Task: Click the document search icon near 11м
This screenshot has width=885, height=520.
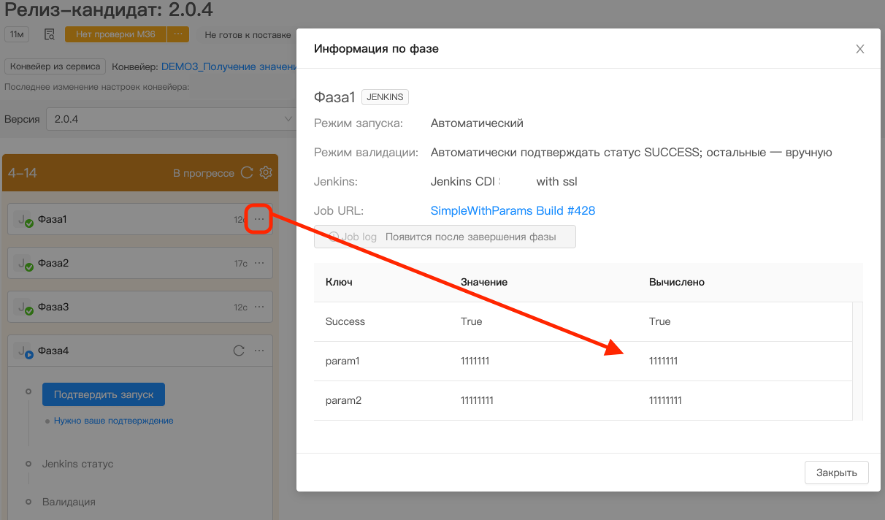Action: coord(48,35)
